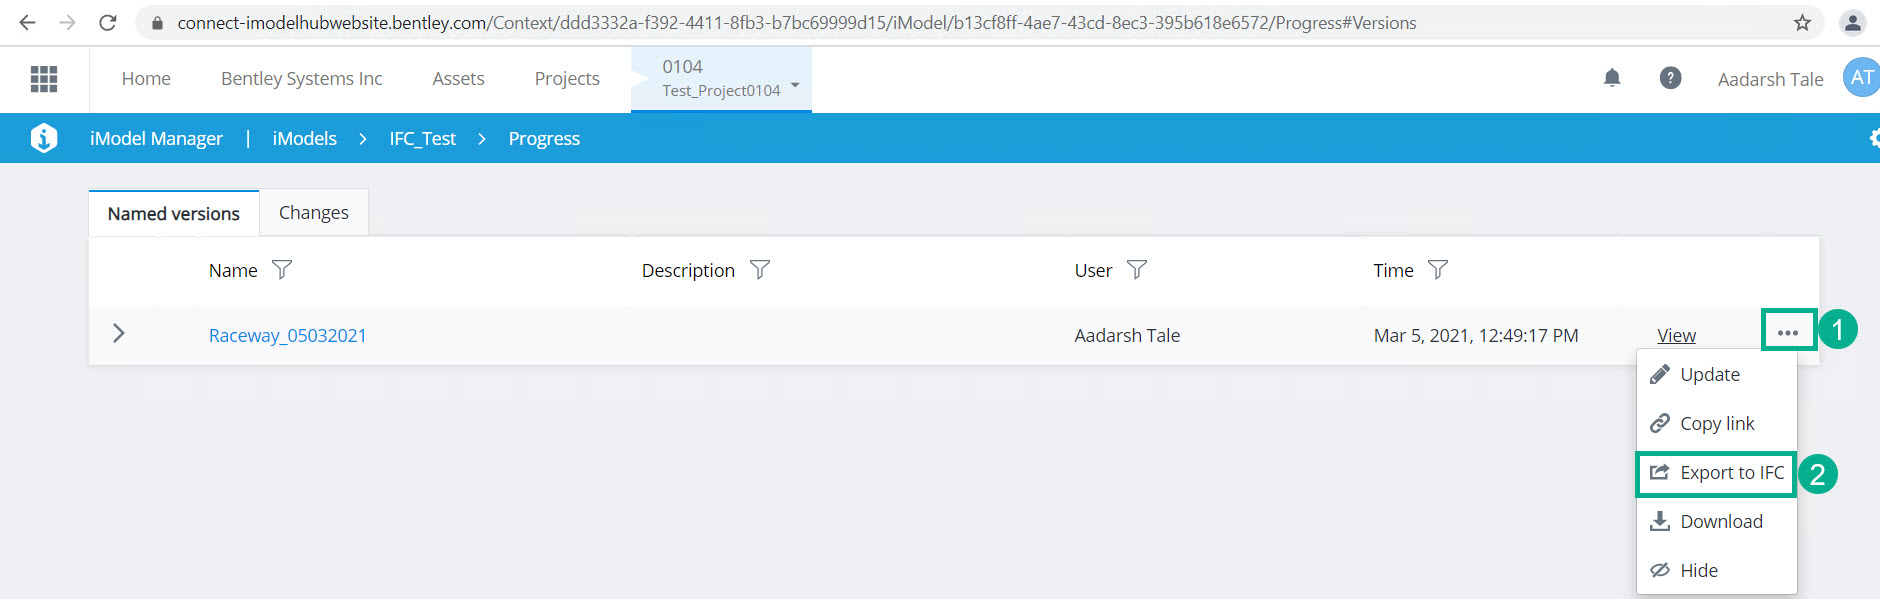This screenshot has height=599, width=1880.
Task: Filter the Name column
Action: click(282, 270)
